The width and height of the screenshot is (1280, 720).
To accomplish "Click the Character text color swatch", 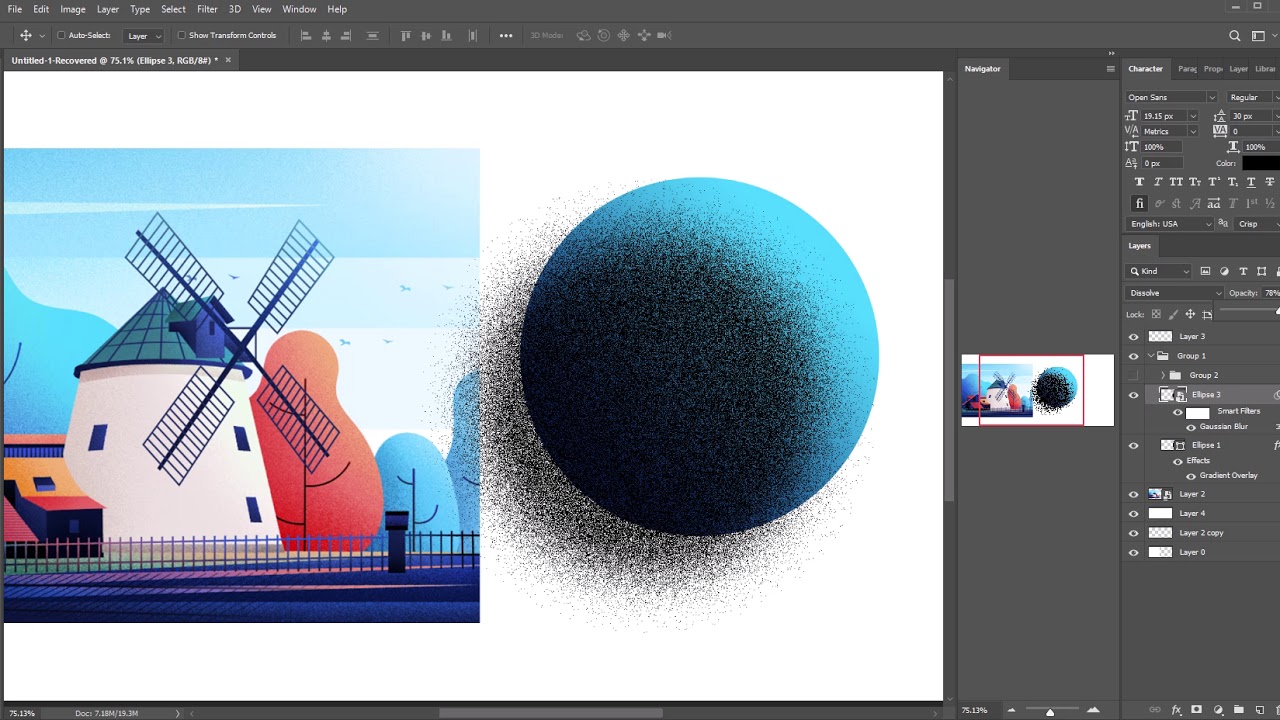I will click(1260, 163).
